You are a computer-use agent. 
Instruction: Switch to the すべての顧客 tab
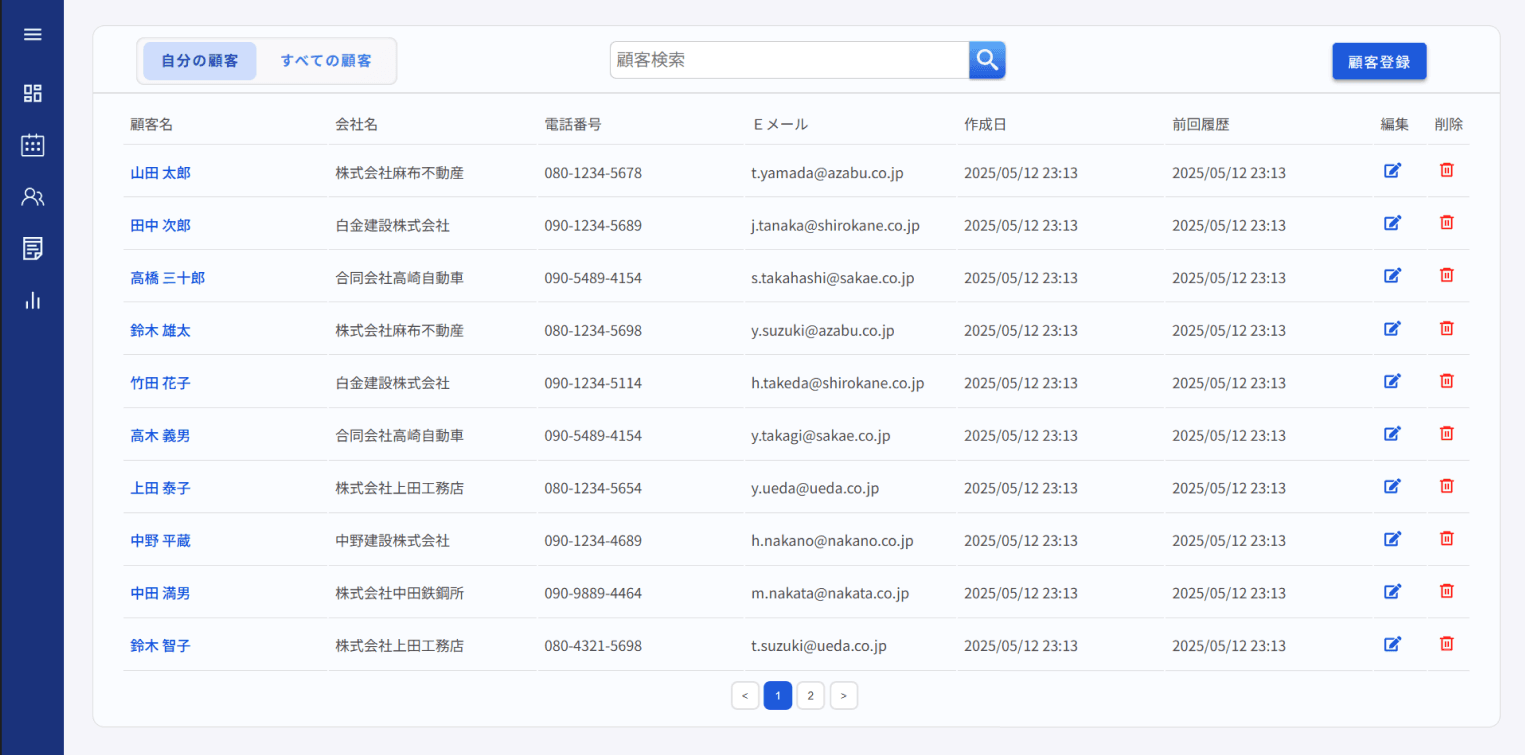pos(326,61)
